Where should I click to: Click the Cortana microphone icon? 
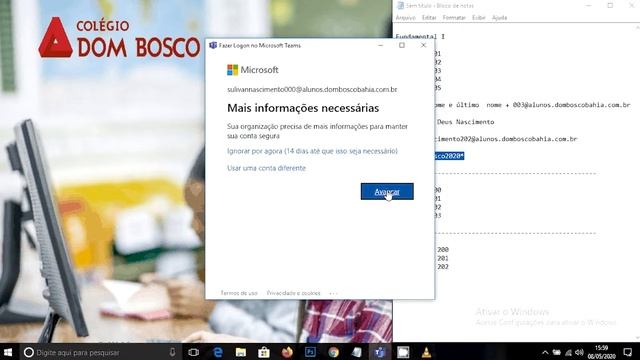(172, 352)
